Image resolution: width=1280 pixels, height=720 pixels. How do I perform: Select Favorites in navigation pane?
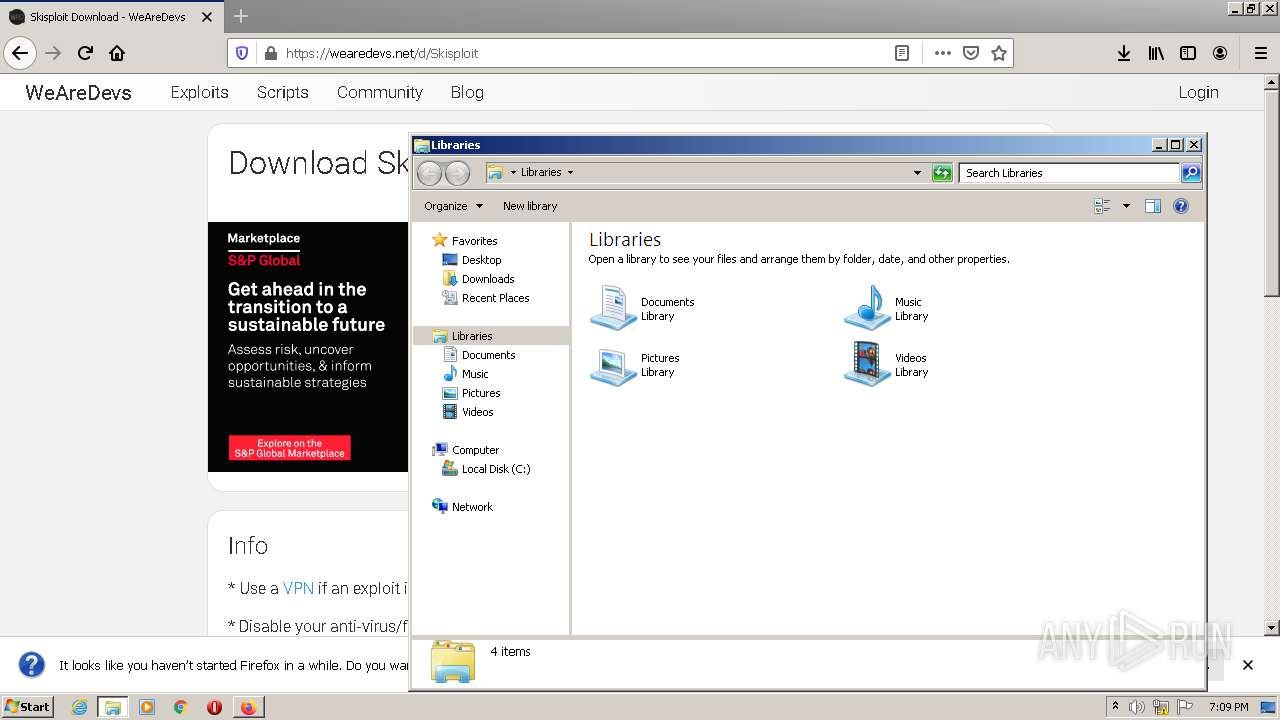click(x=474, y=241)
